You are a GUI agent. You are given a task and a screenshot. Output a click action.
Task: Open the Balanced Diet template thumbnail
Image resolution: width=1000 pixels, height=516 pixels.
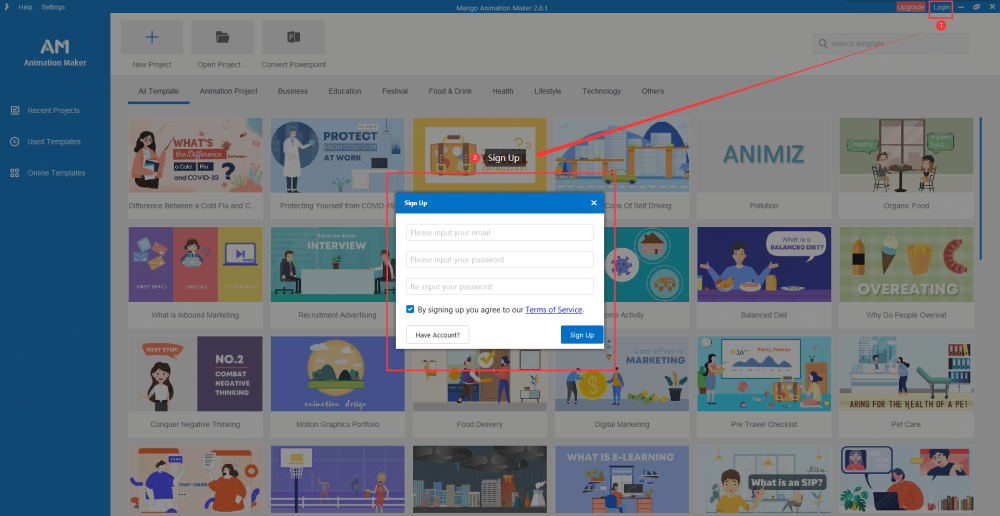click(x=763, y=265)
